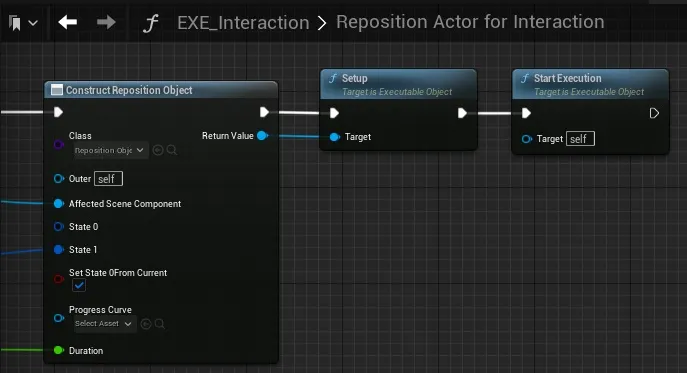The width and height of the screenshot is (687, 373).
Task: Click Start Execution Target self field
Action: coord(580,139)
